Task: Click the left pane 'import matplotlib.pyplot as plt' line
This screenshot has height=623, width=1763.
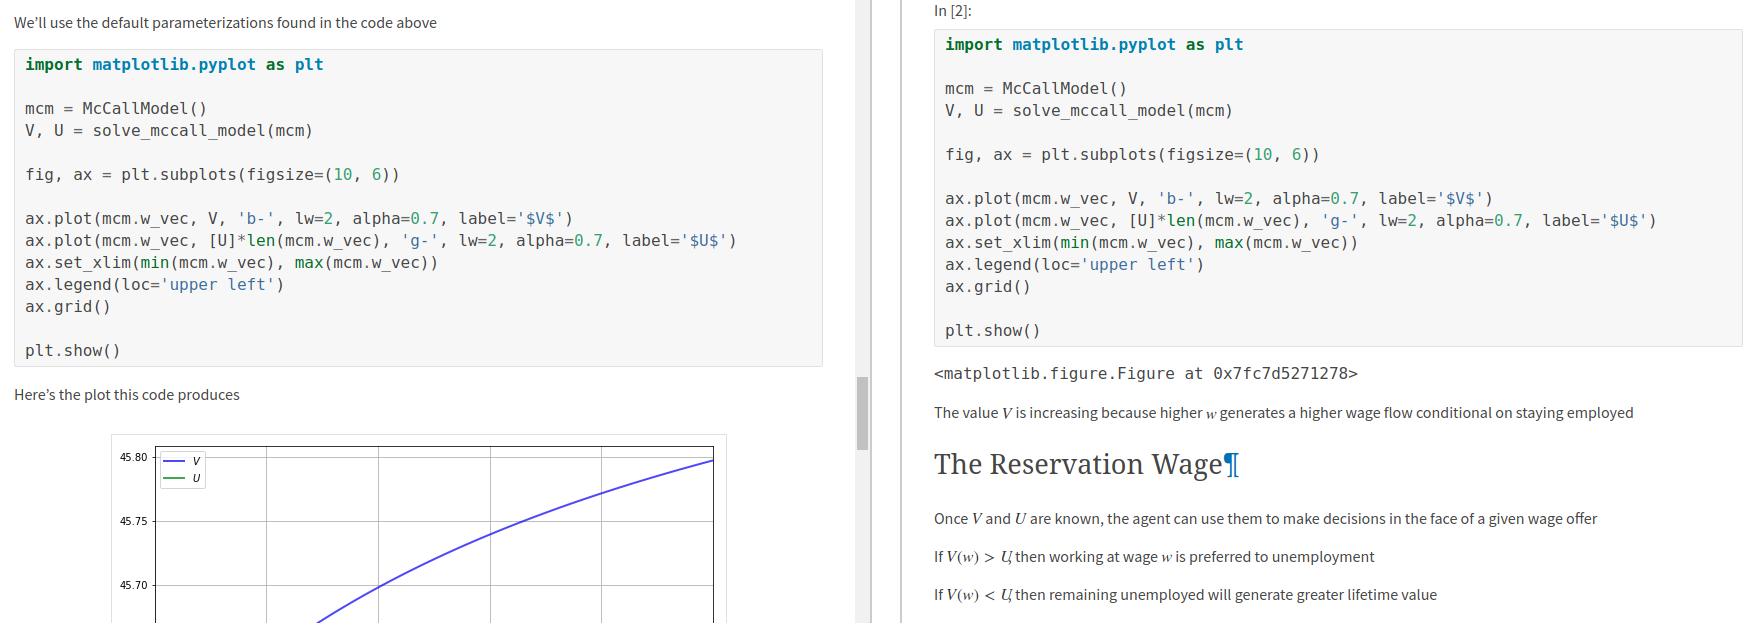Action: pos(174,65)
